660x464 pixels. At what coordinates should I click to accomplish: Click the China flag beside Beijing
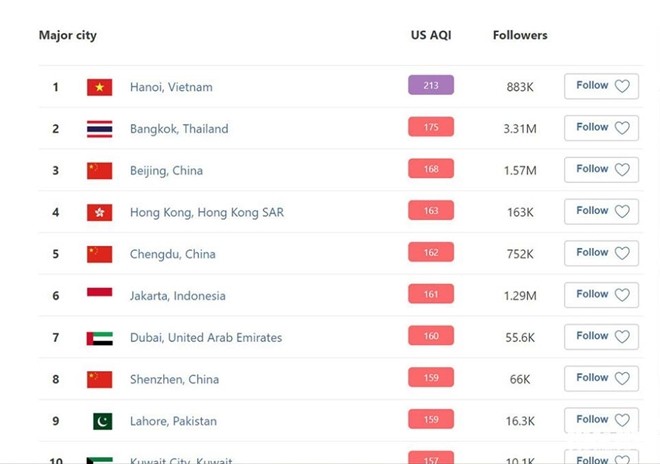tap(99, 170)
